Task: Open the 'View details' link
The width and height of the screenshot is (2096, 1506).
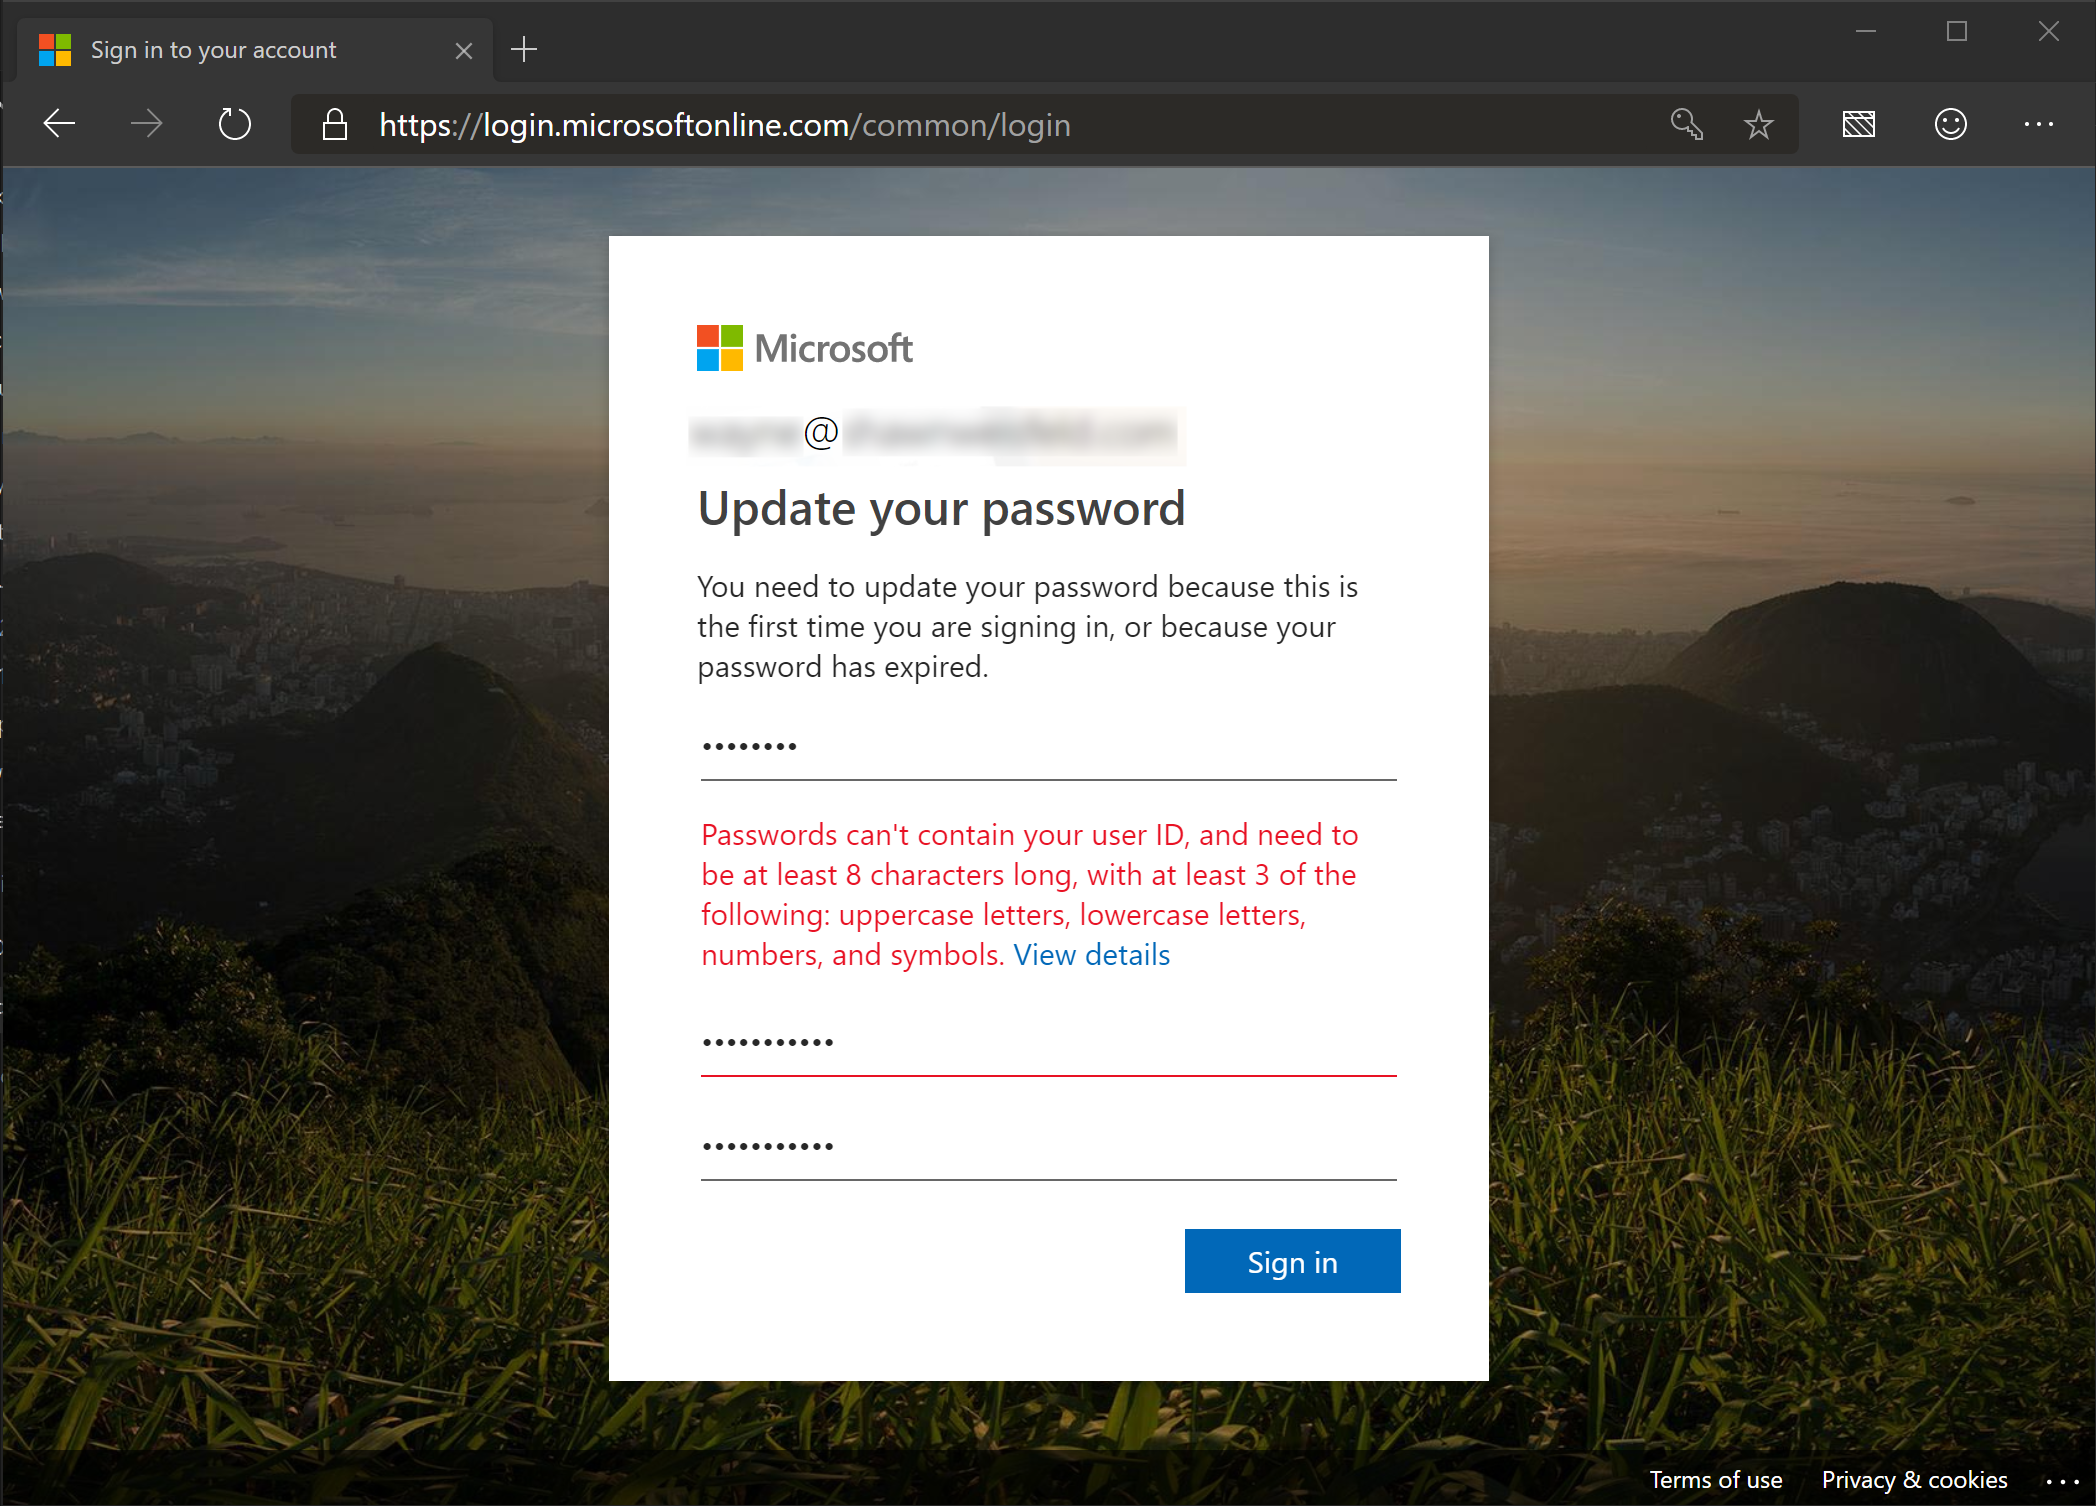Action: 1091,955
